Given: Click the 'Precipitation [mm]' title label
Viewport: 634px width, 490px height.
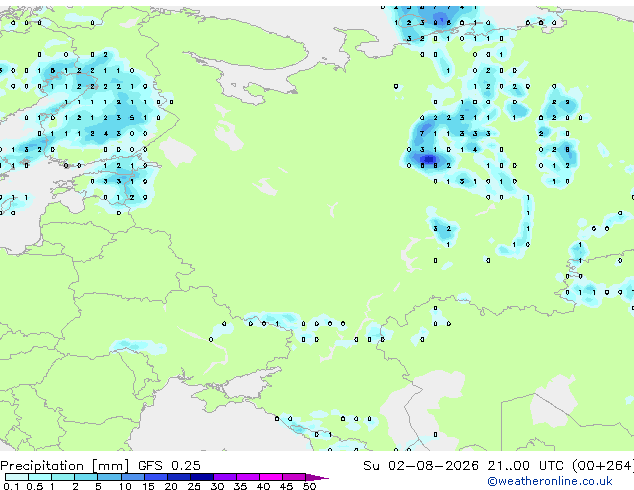Looking at the screenshot, I should point(65,466).
